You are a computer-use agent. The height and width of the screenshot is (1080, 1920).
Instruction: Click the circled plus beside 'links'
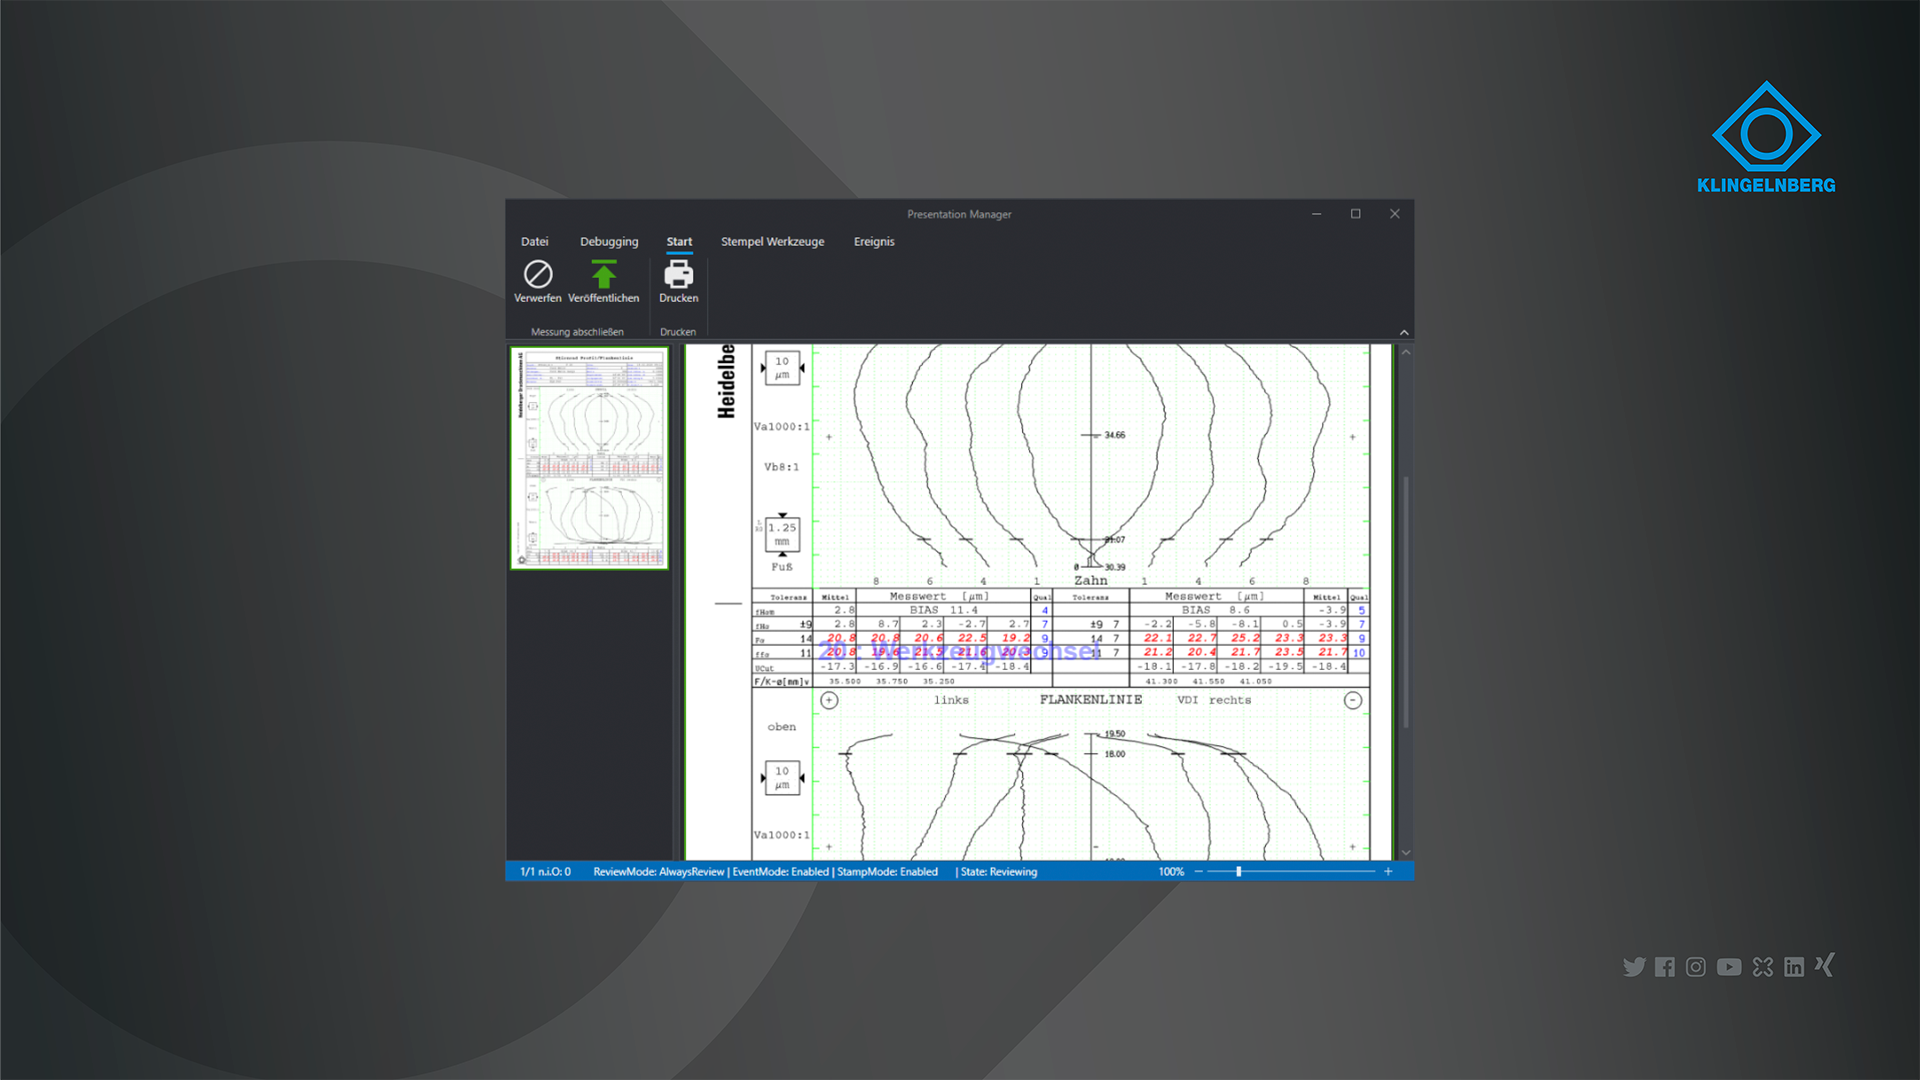coord(829,700)
